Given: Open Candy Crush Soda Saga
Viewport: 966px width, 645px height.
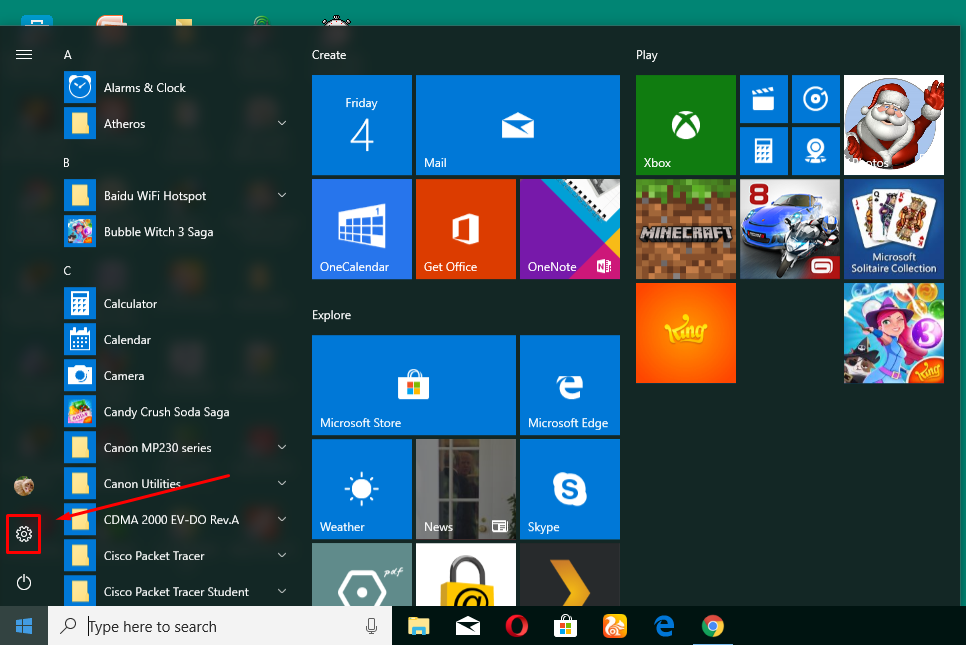Looking at the screenshot, I should 176,412.
